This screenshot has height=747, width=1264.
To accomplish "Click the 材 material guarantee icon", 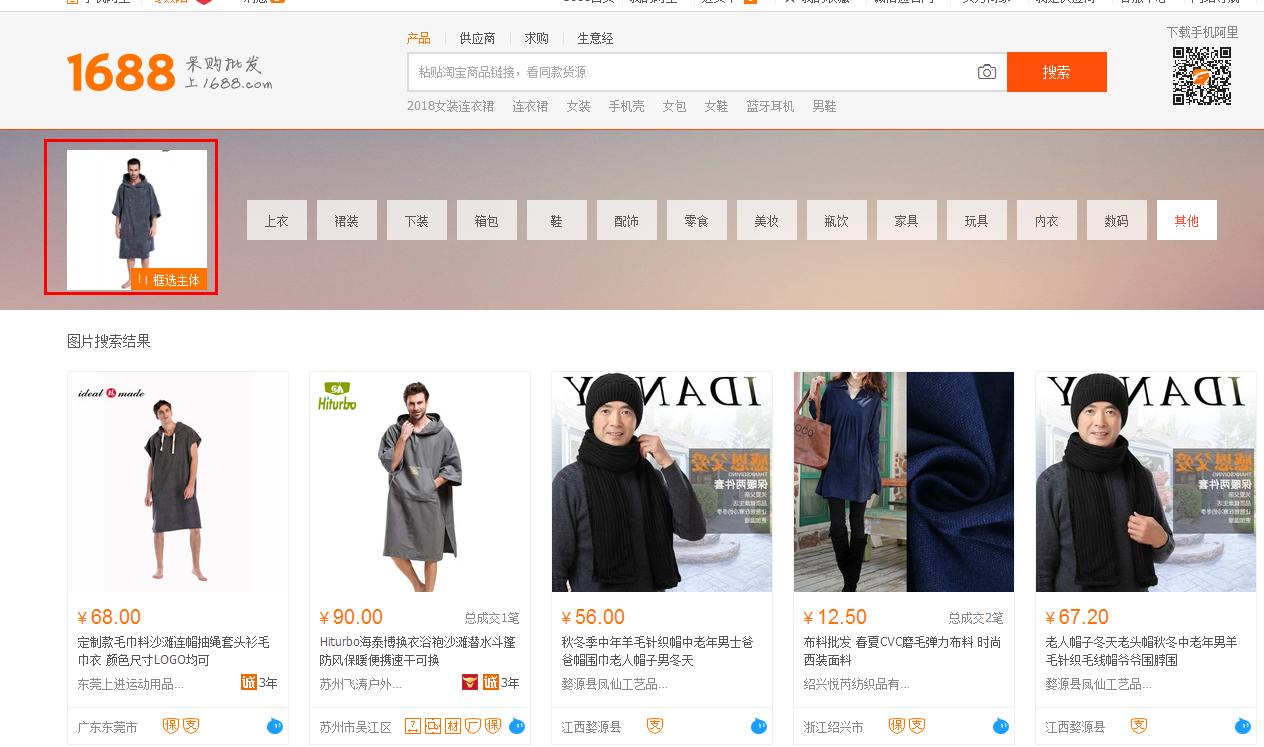I will tap(453, 726).
